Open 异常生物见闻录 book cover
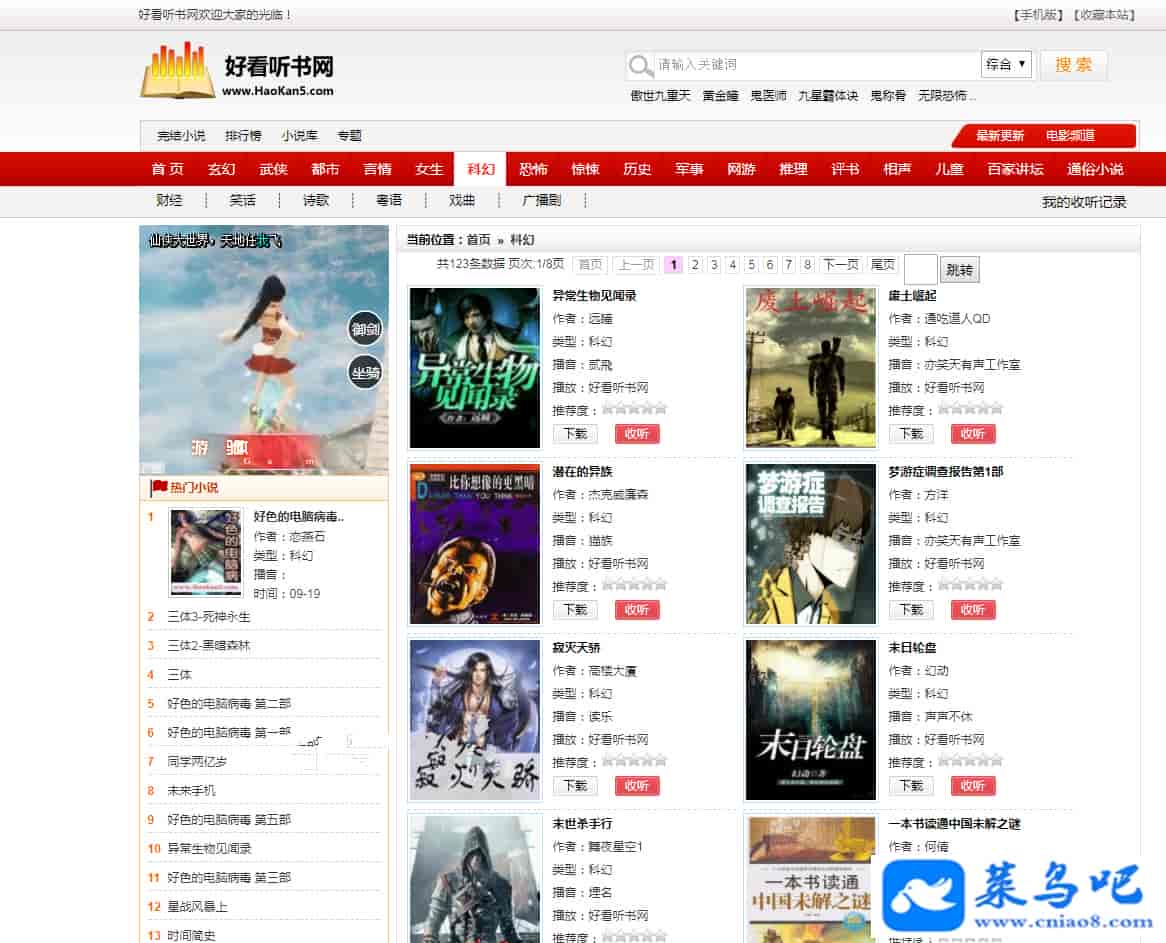This screenshot has height=943, width=1166. pyautogui.click(x=474, y=368)
